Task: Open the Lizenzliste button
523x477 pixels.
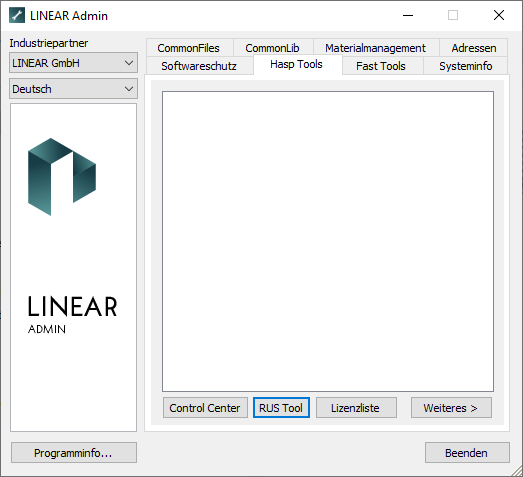Action: [x=356, y=408]
